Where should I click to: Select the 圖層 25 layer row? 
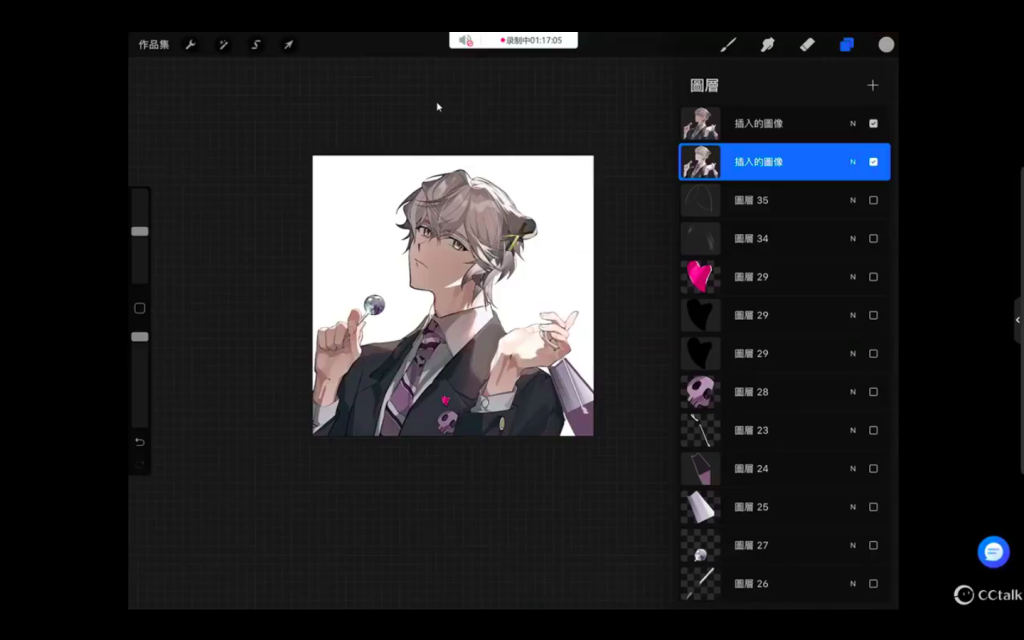point(780,507)
